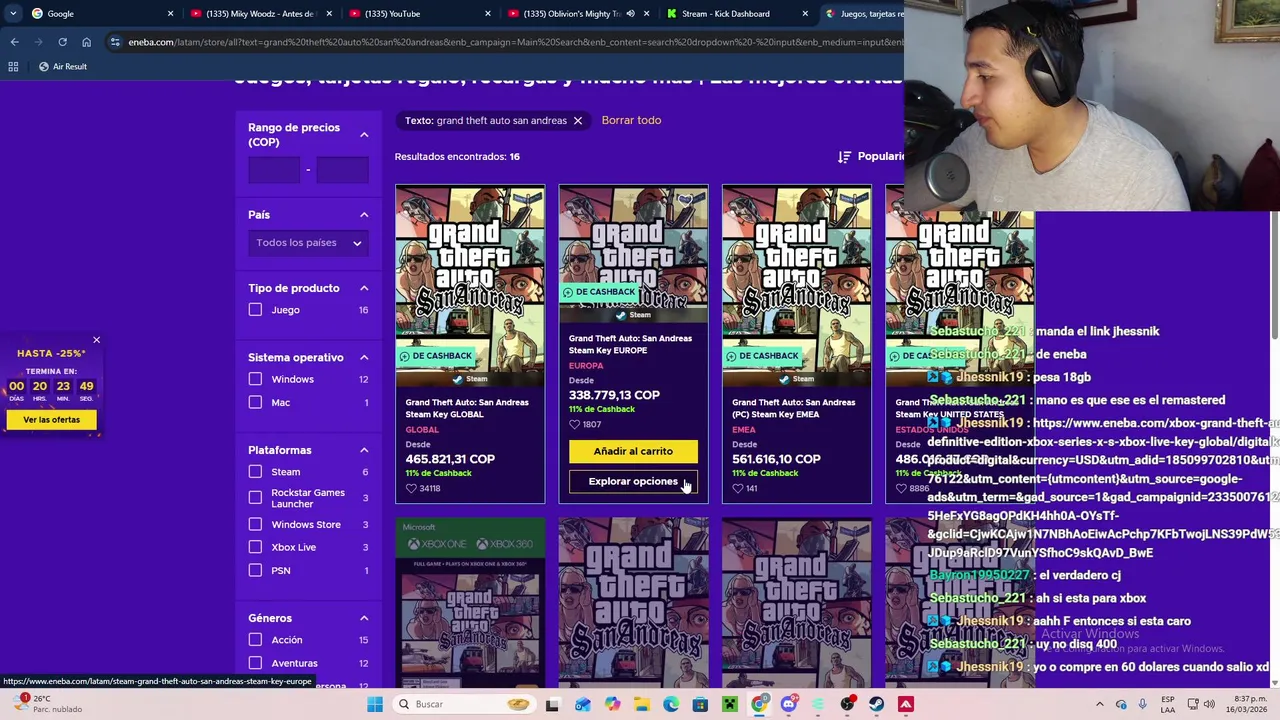Click Borrar todo to clear filters

coord(631,120)
